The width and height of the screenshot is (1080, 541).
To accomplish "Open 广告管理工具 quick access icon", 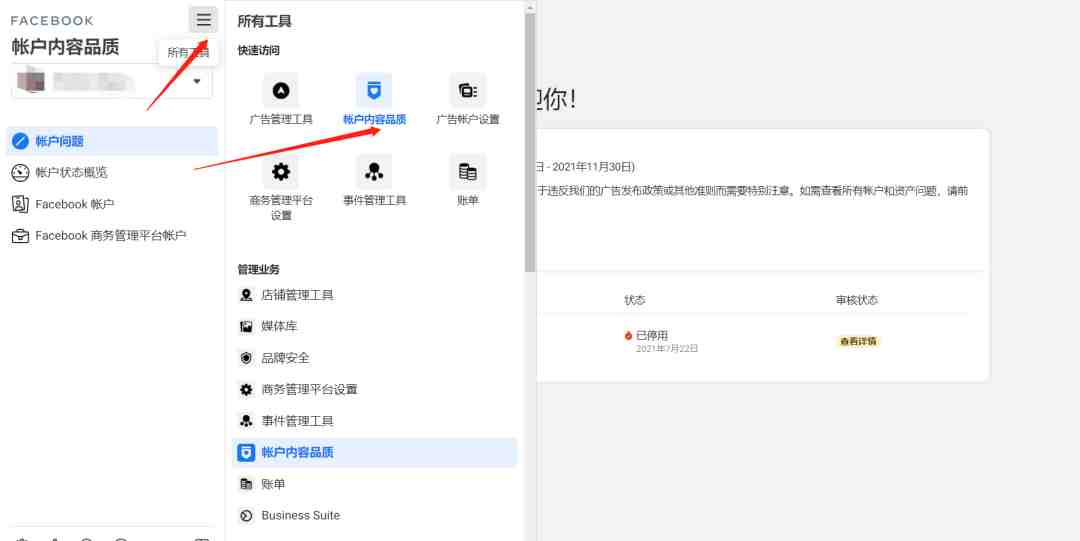I will coord(280,90).
